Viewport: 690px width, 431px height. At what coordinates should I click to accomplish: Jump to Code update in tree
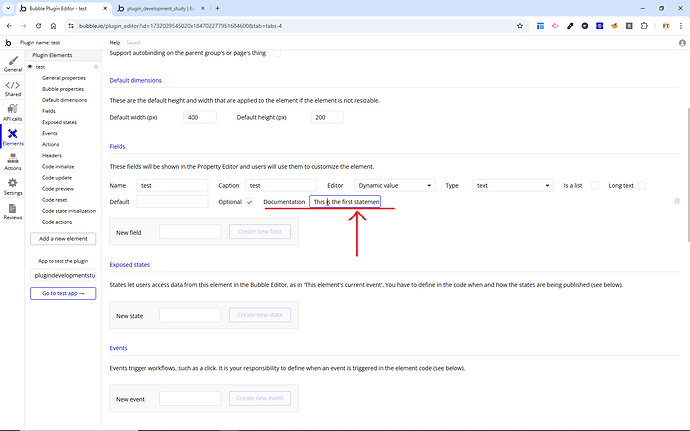click(57, 177)
